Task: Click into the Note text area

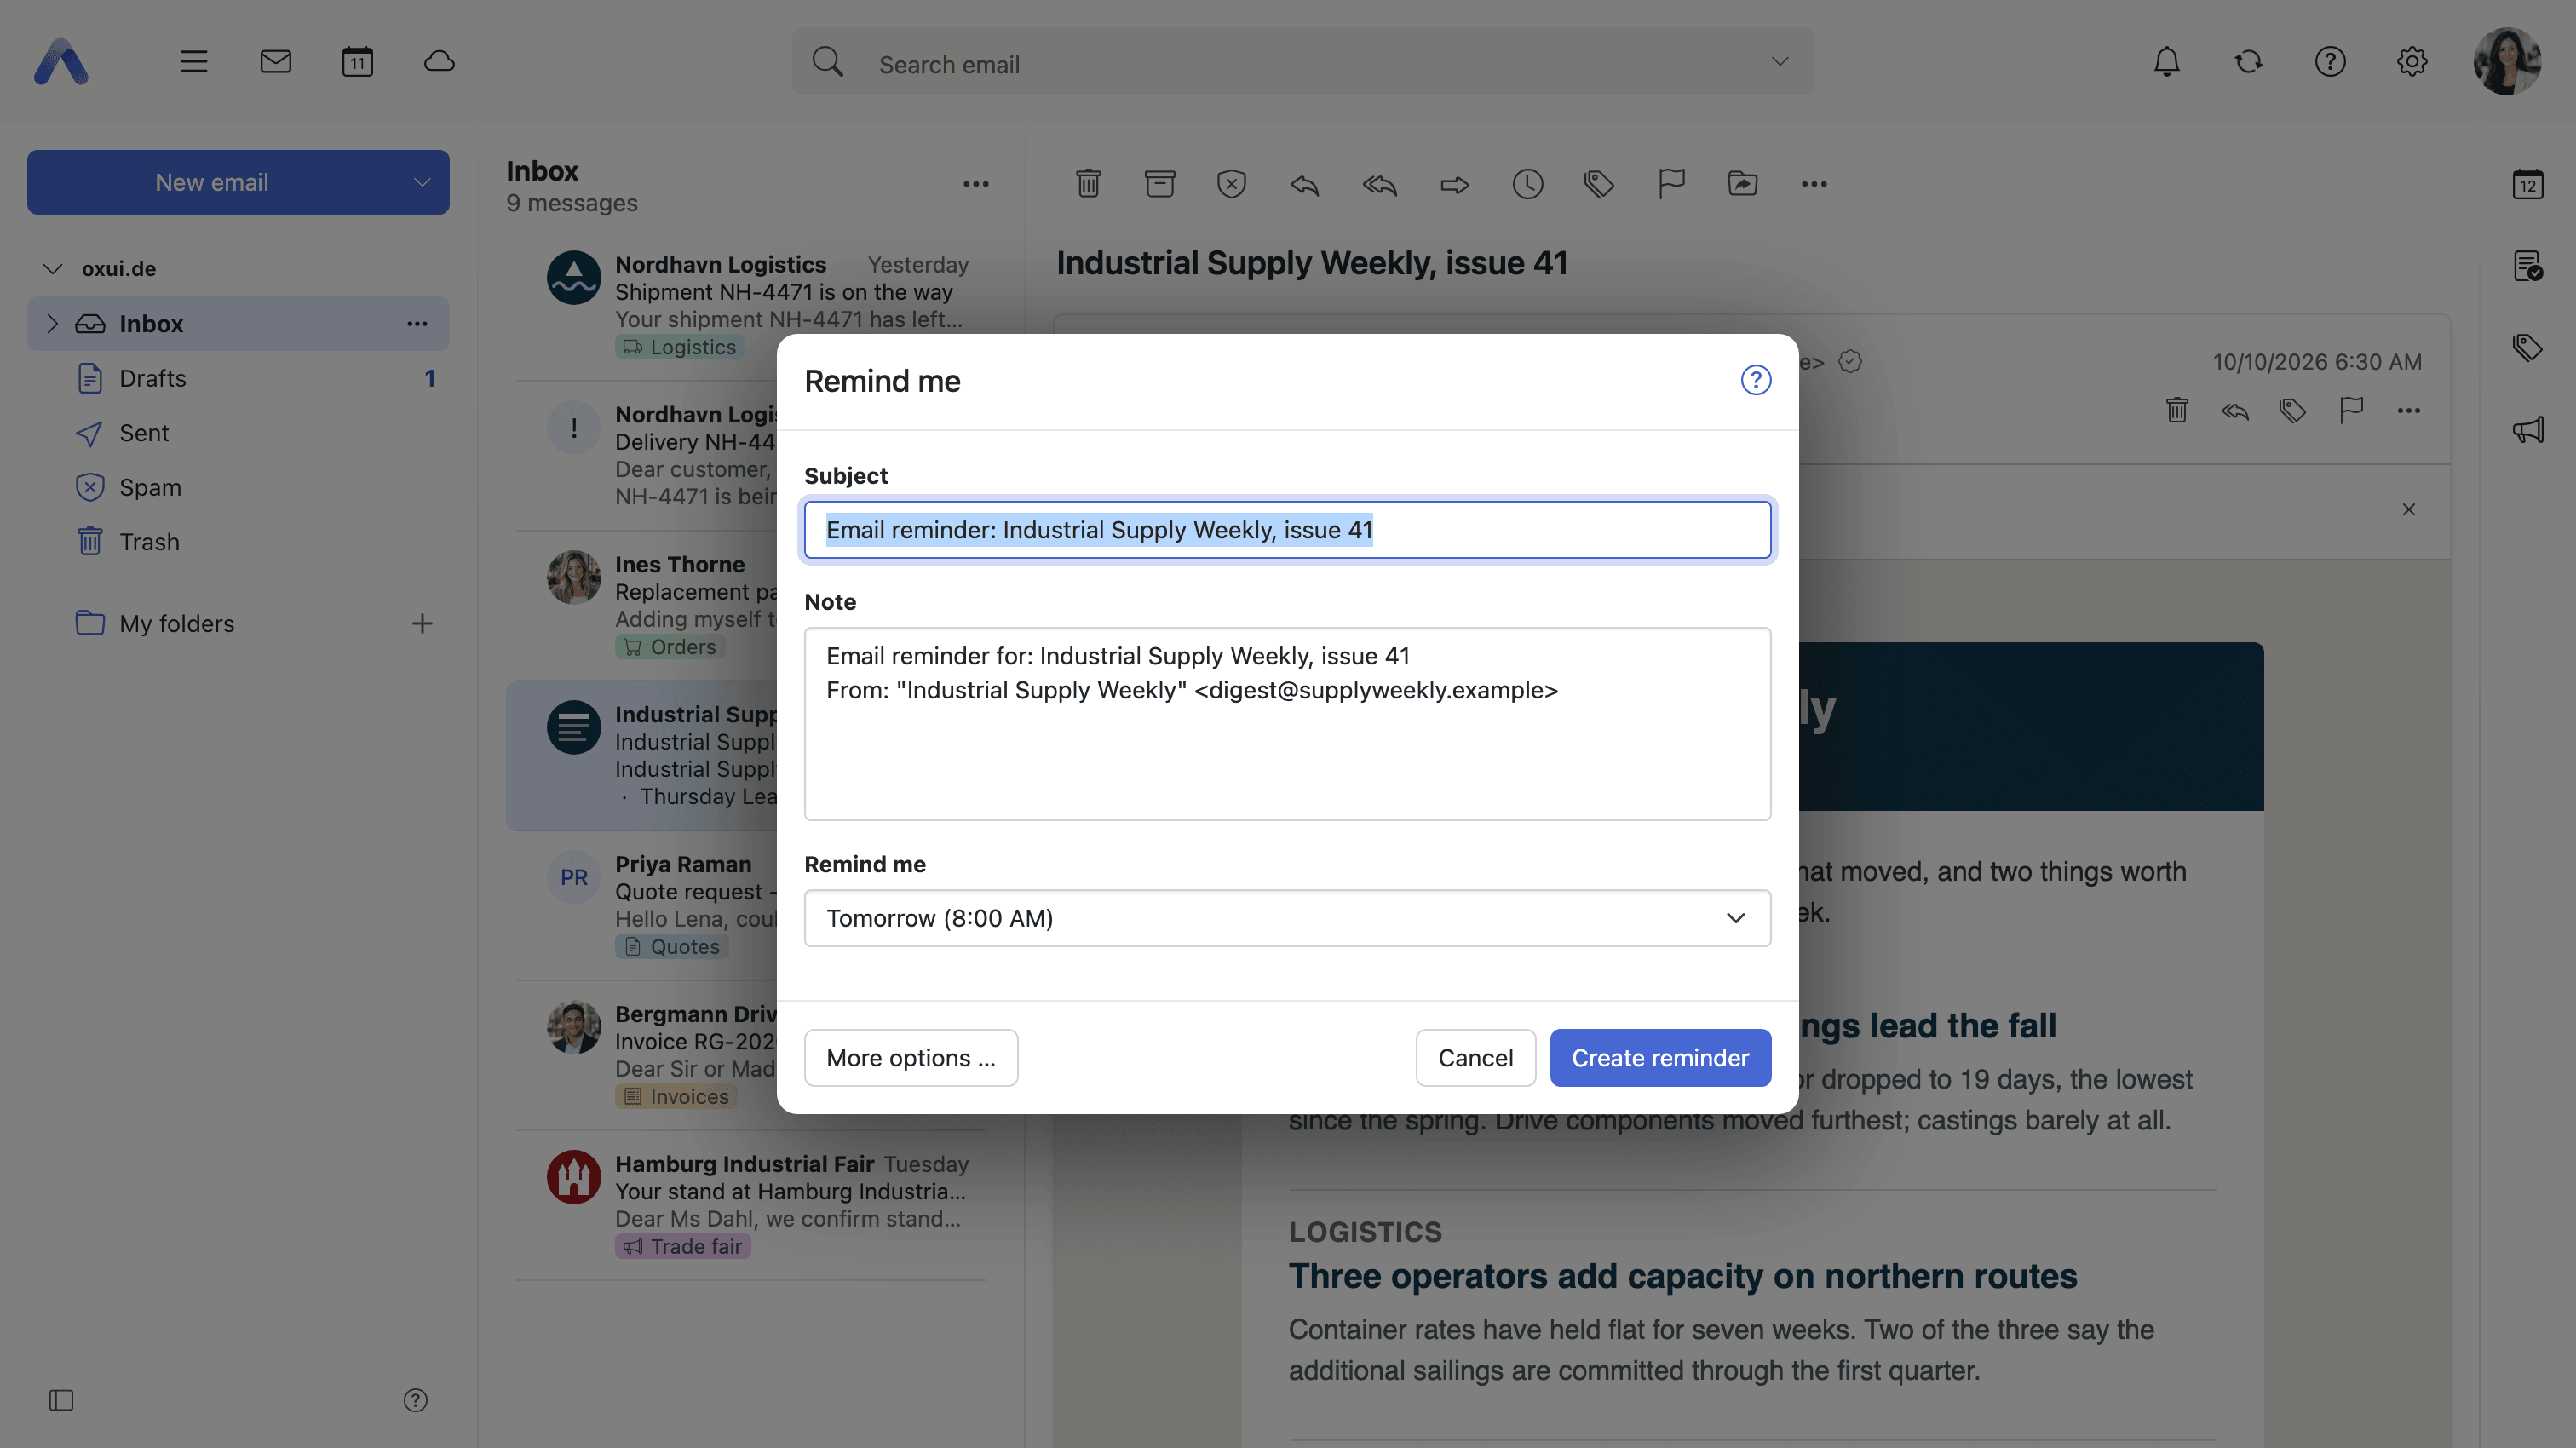Action: [x=1287, y=724]
